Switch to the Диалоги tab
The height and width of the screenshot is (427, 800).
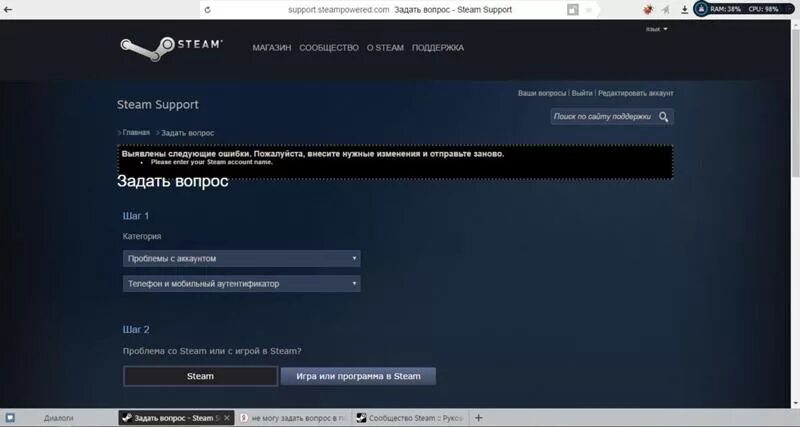[59, 418]
